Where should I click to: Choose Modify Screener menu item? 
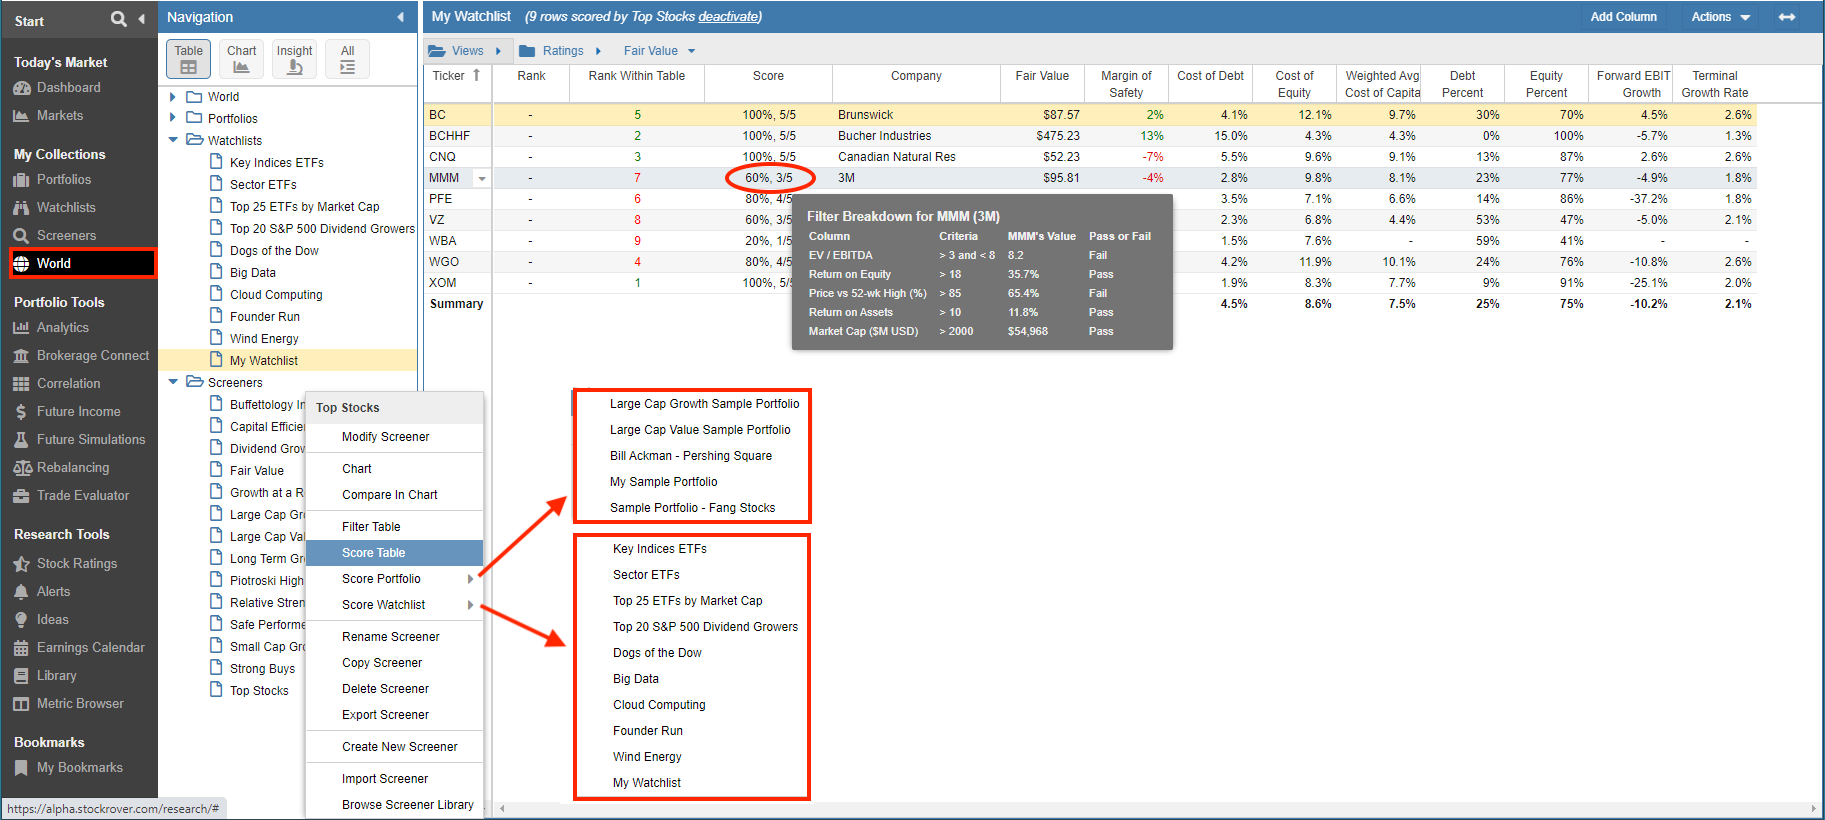click(x=394, y=437)
